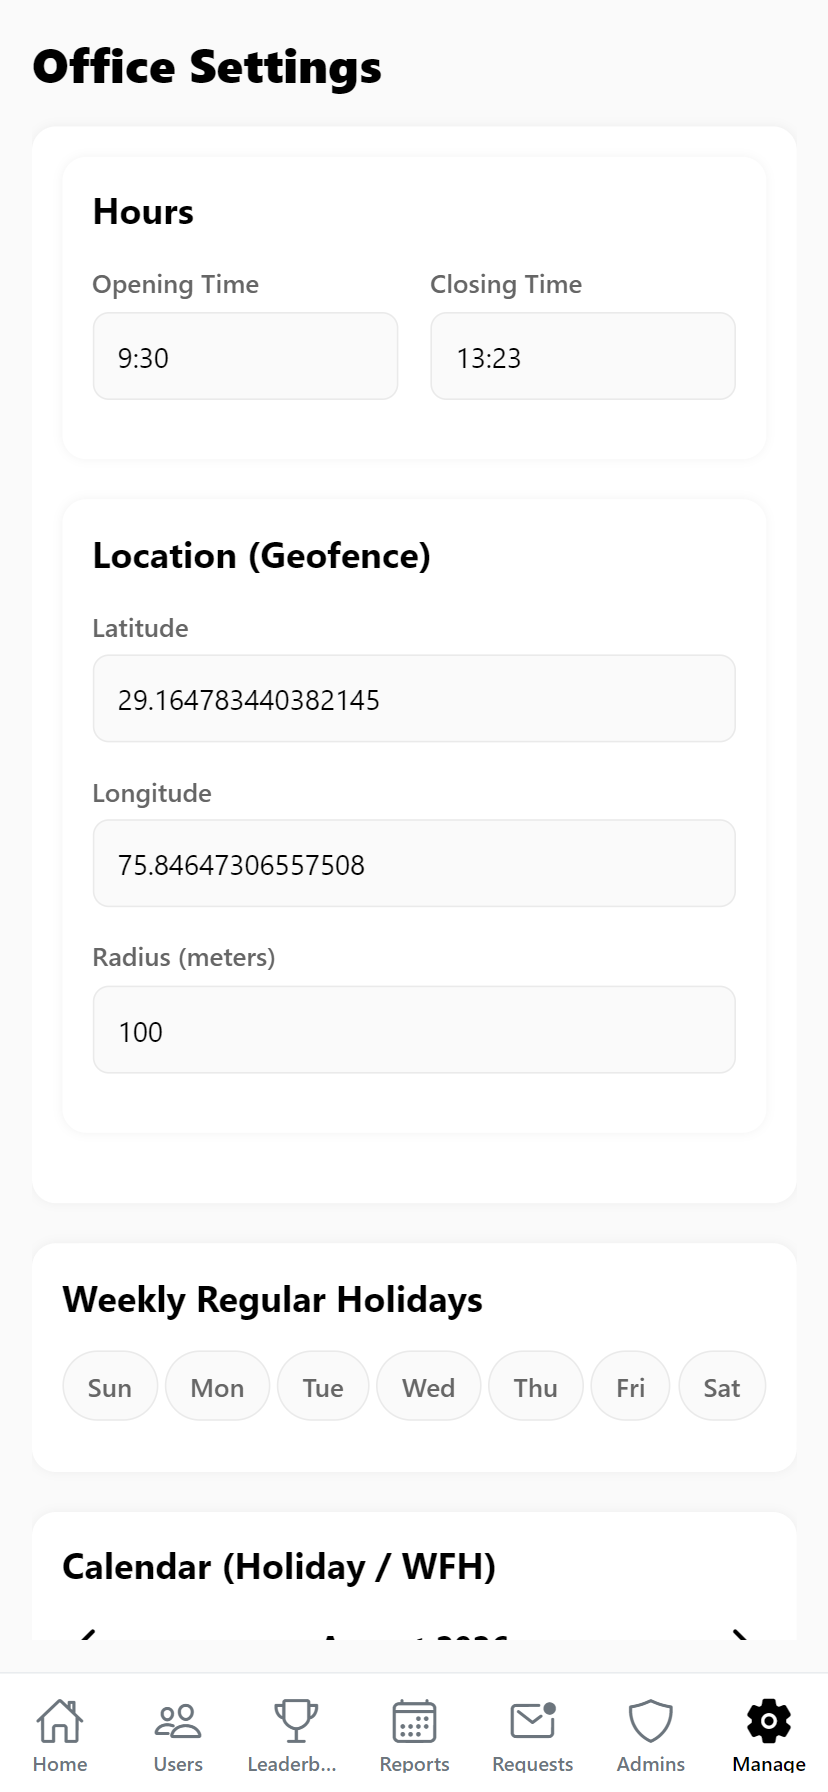This screenshot has height=1792, width=828.
Task: Focus the Longitude input field
Action: (x=414, y=864)
